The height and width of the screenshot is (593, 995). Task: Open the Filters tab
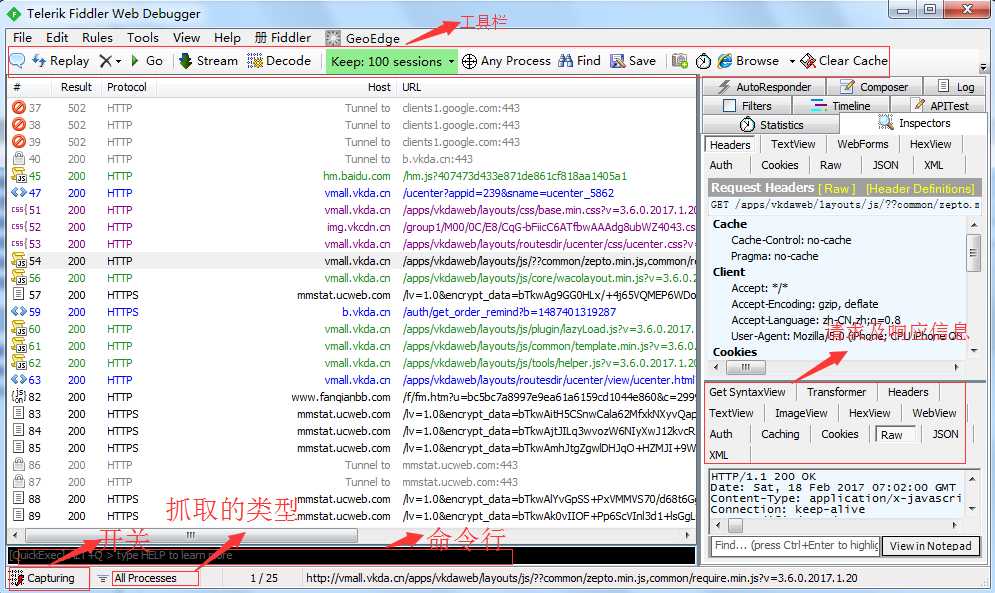tap(748, 105)
